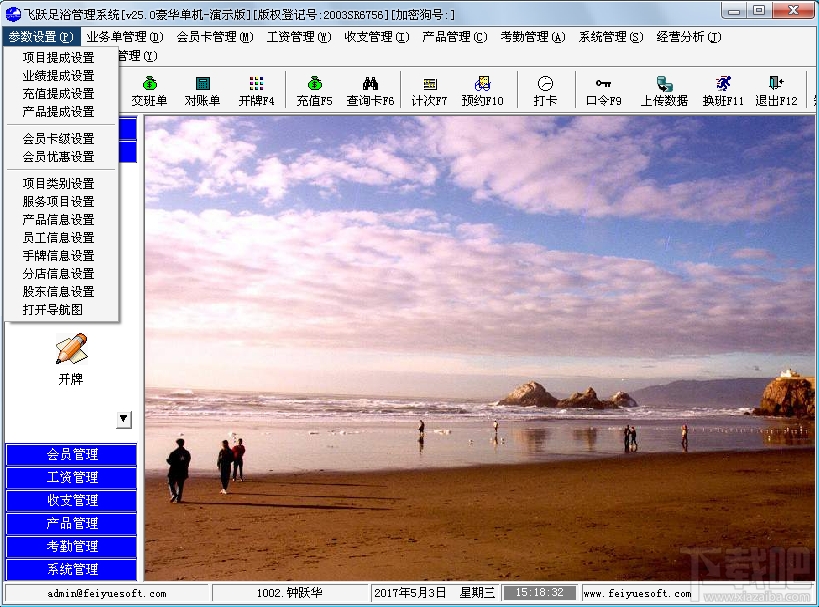Screen dimensions: 819x607
Task: Open the 会员卡管理(M) menu
Action: coord(215,37)
